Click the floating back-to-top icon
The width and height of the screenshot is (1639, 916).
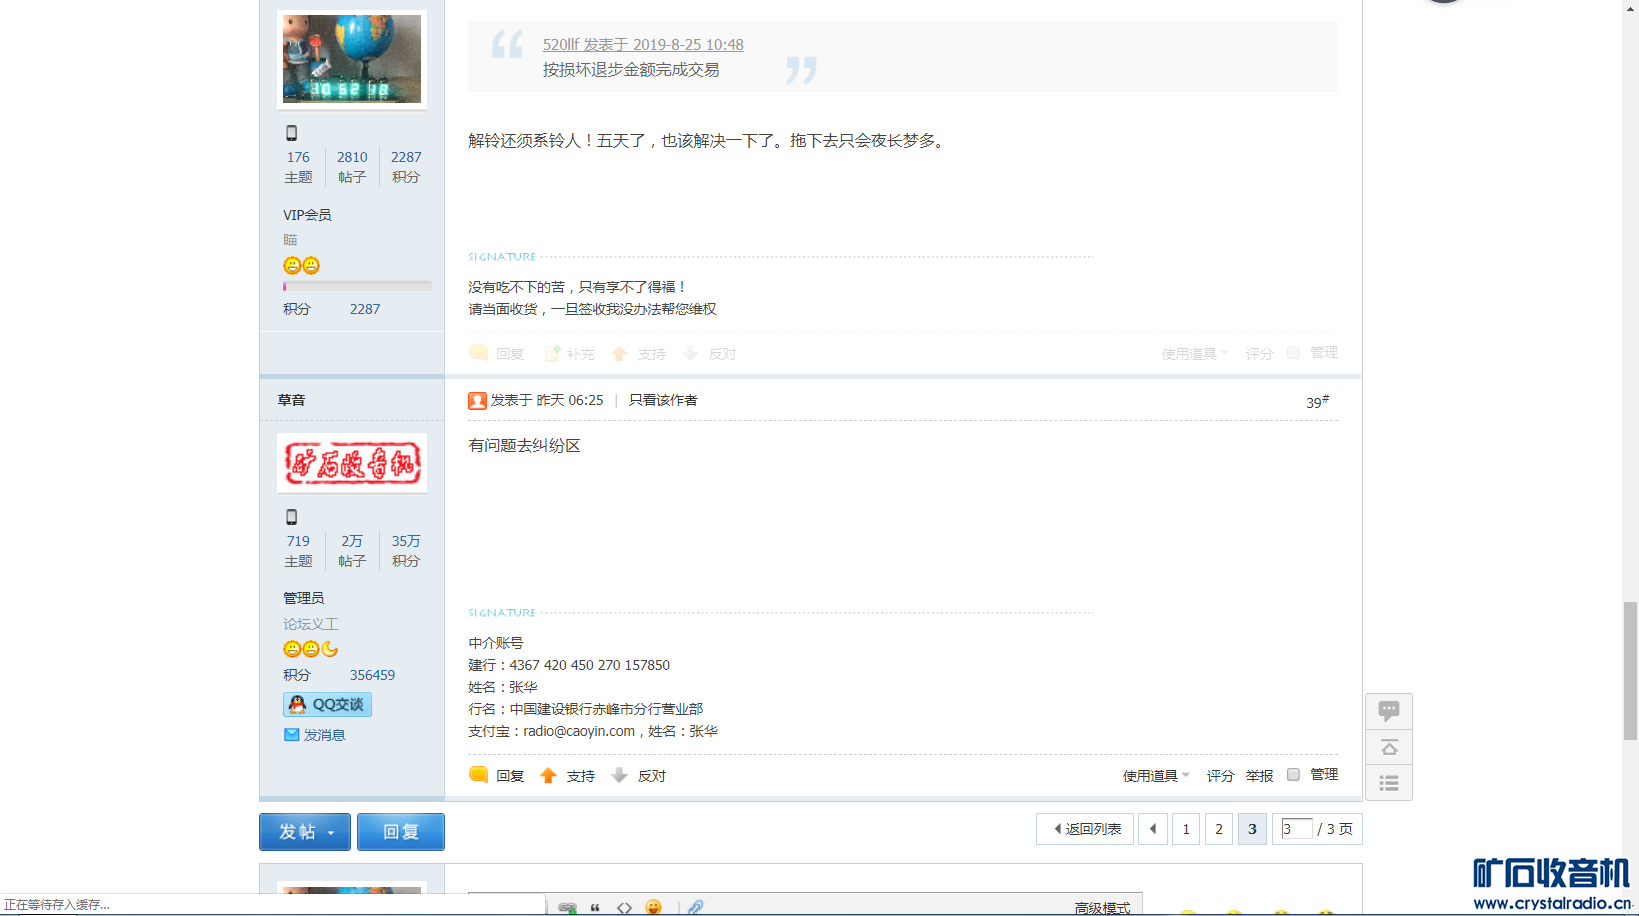tap(1389, 747)
